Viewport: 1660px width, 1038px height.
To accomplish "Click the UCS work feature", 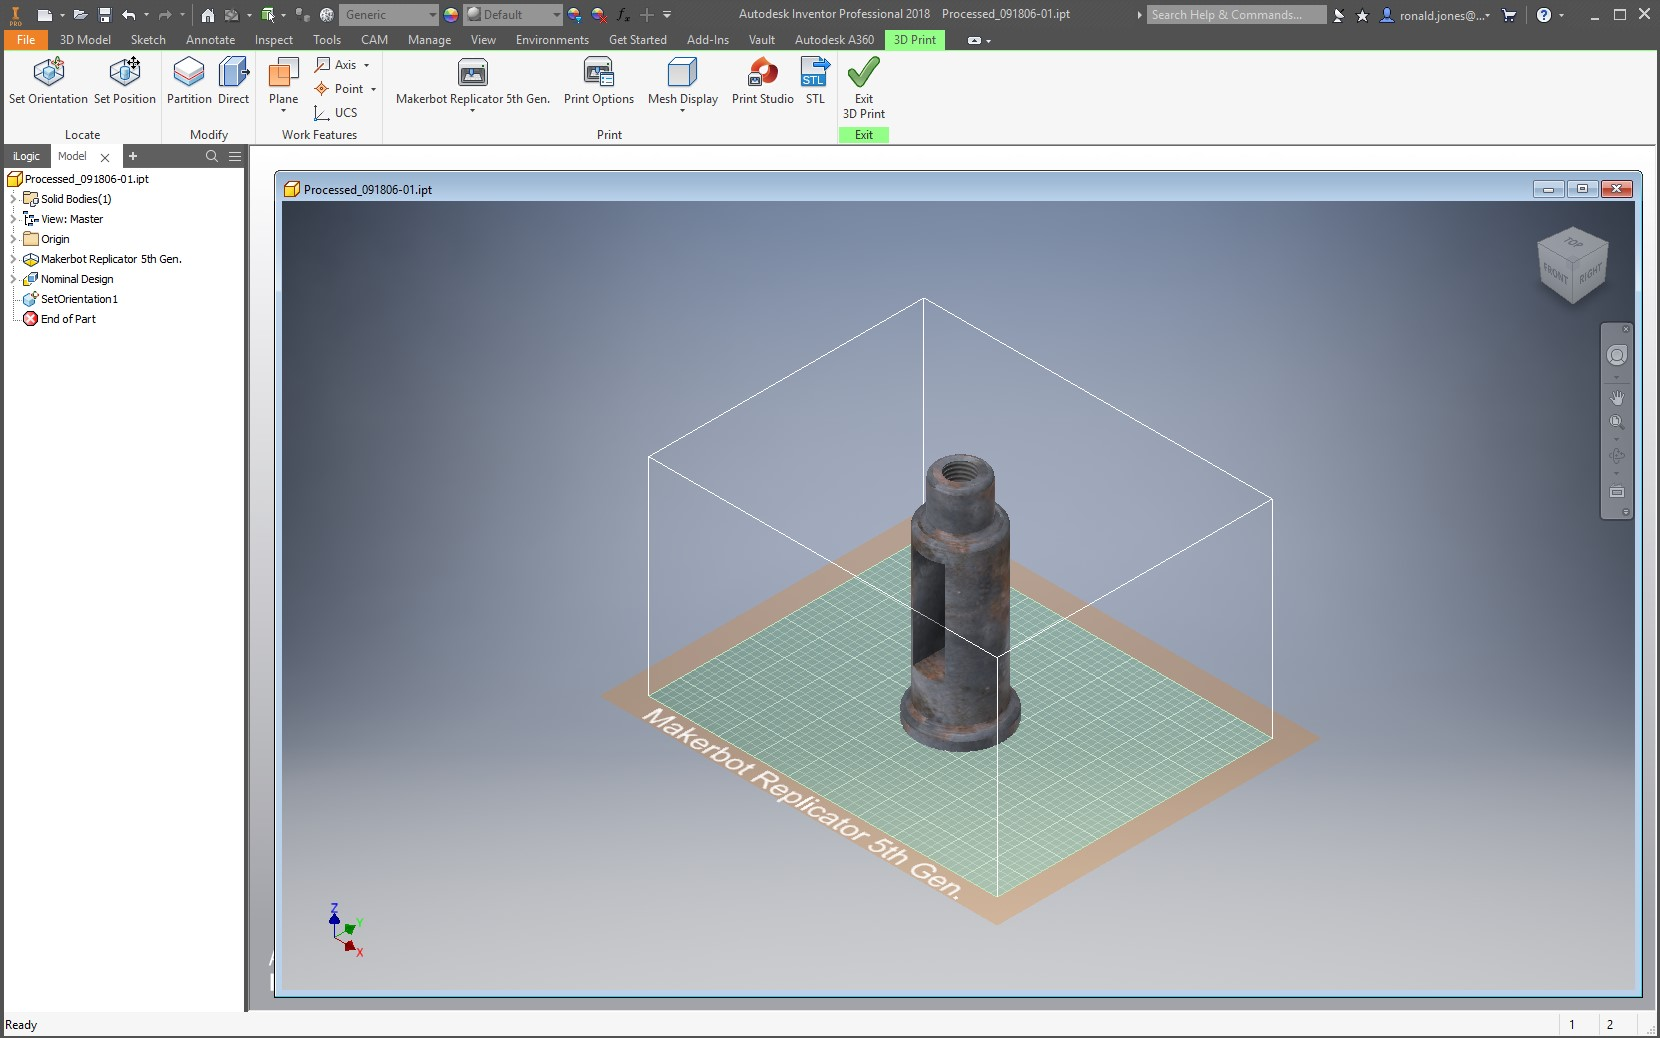I will click(x=336, y=113).
